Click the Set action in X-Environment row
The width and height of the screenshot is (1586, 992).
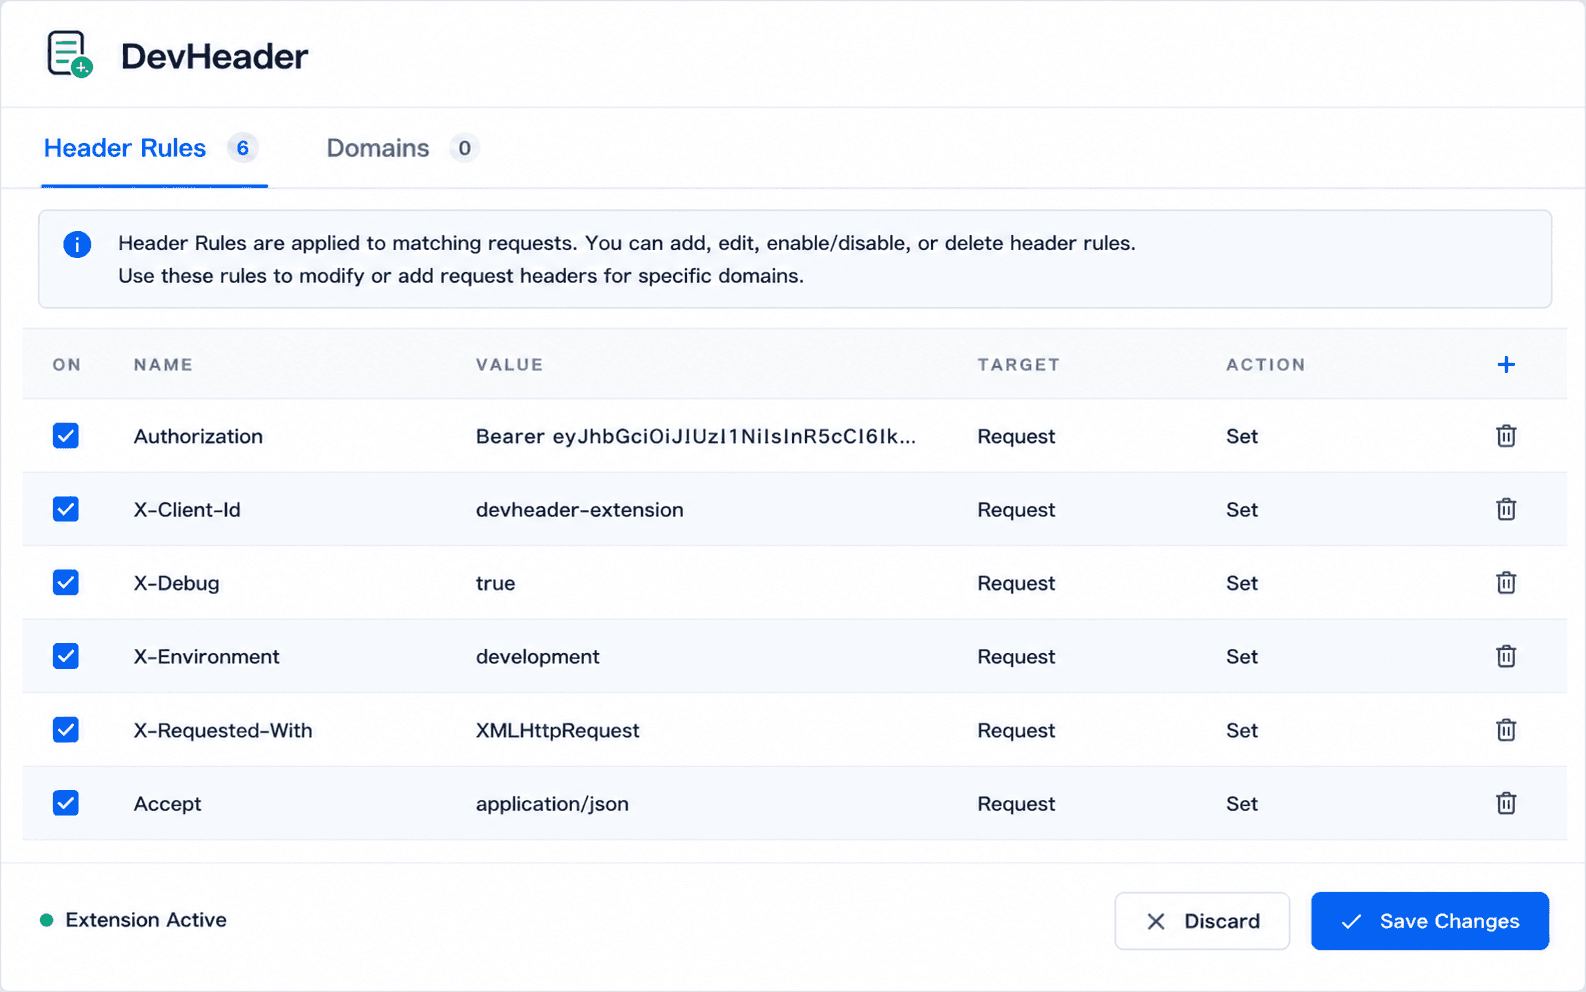click(x=1242, y=656)
